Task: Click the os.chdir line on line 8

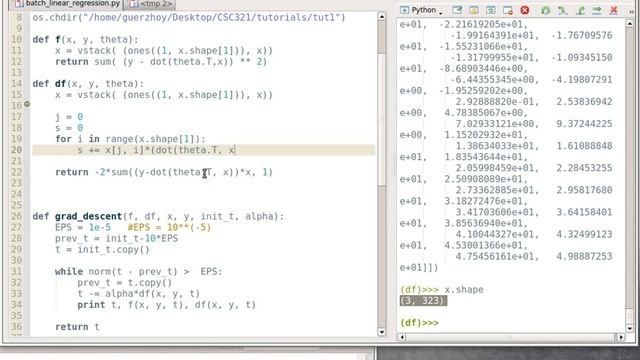Action: [189, 18]
